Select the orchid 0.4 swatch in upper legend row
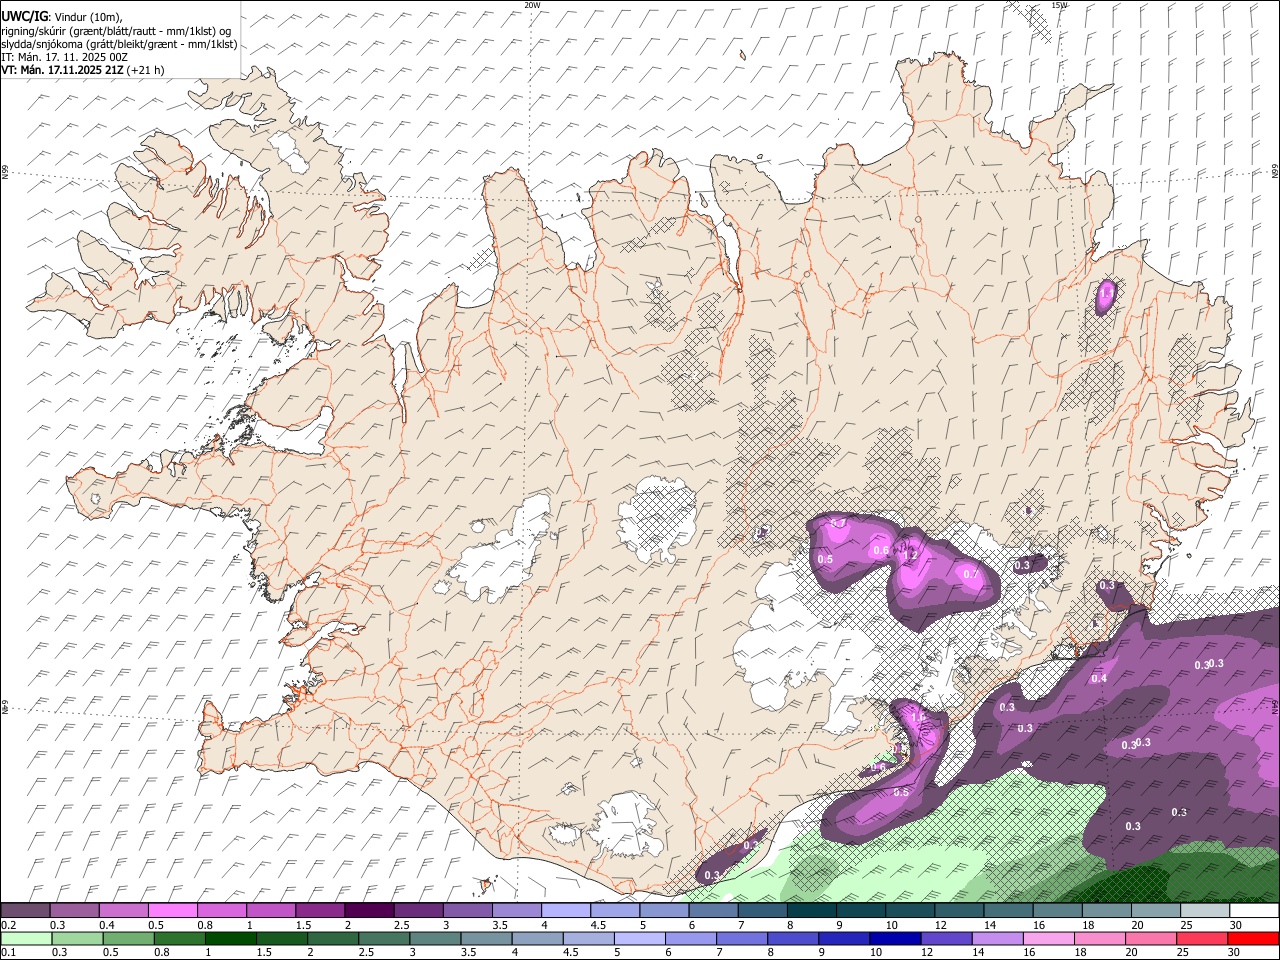1280x960 pixels. pos(123,911)
